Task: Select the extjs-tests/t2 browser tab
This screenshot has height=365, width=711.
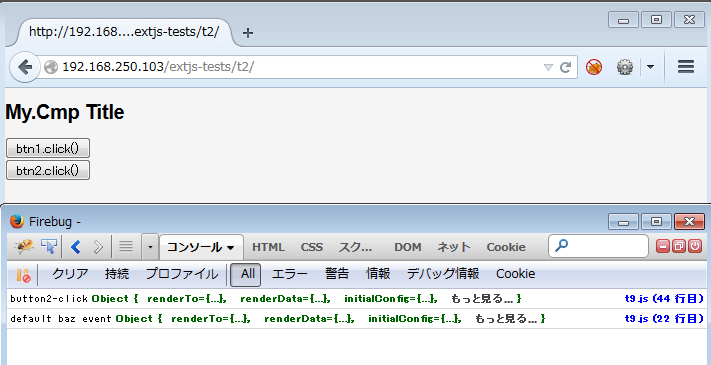Action: click(124, 32)
